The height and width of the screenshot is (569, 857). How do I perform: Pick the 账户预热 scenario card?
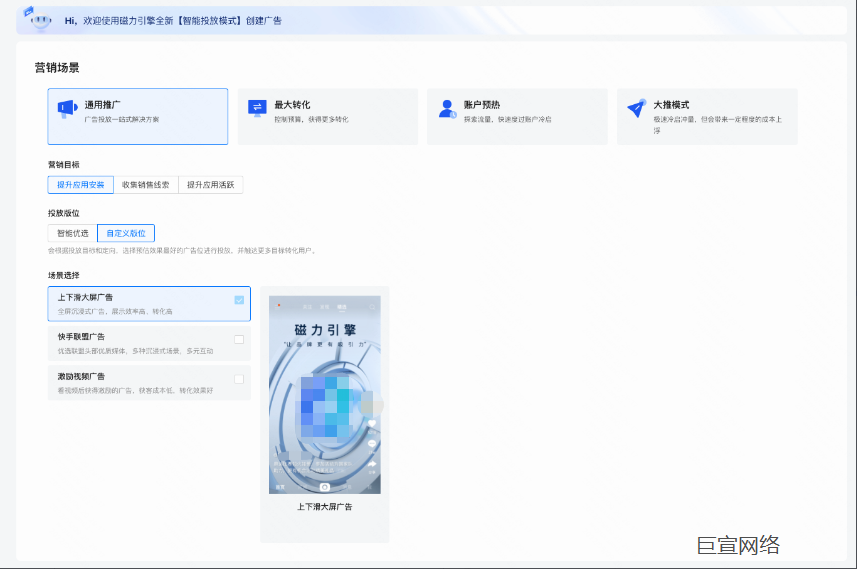517,116
